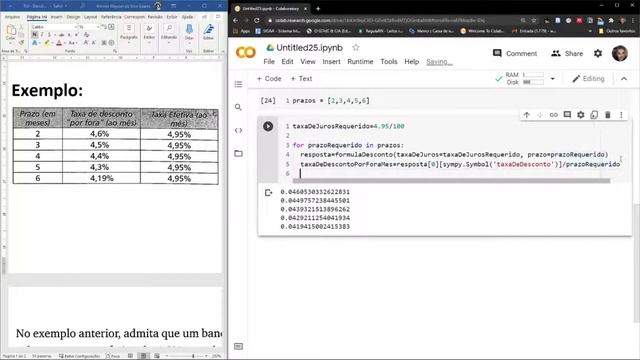Open Google account avatar

620,53
